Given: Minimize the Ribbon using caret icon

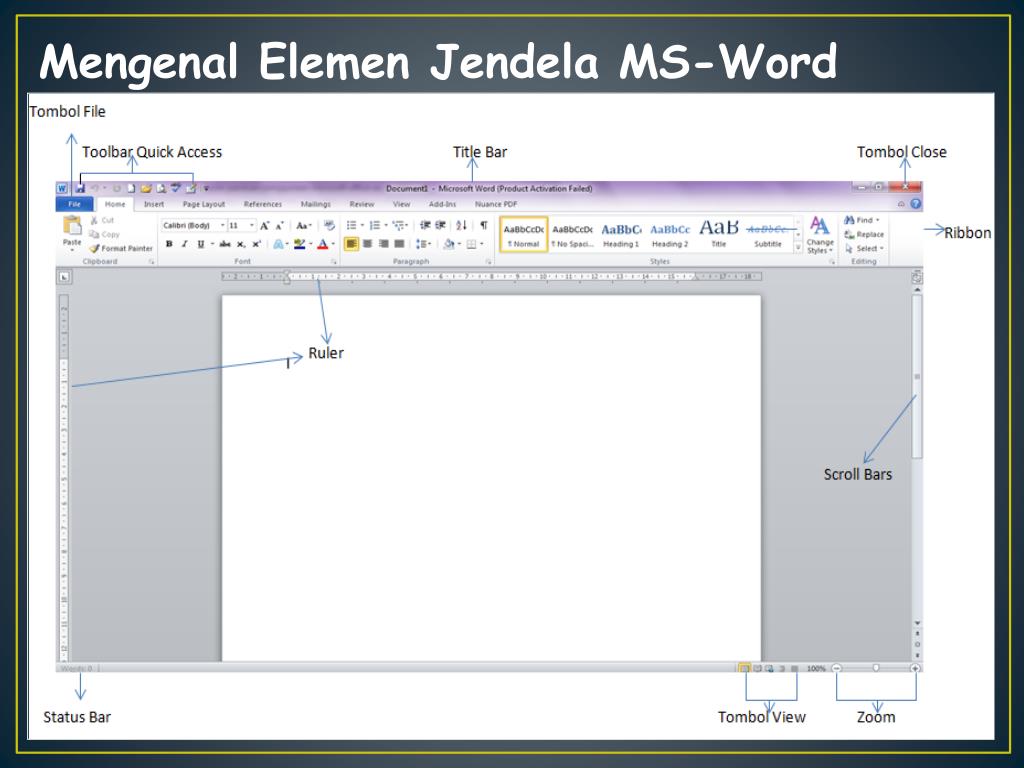Looking at the screenshot, I should point(901,204).
